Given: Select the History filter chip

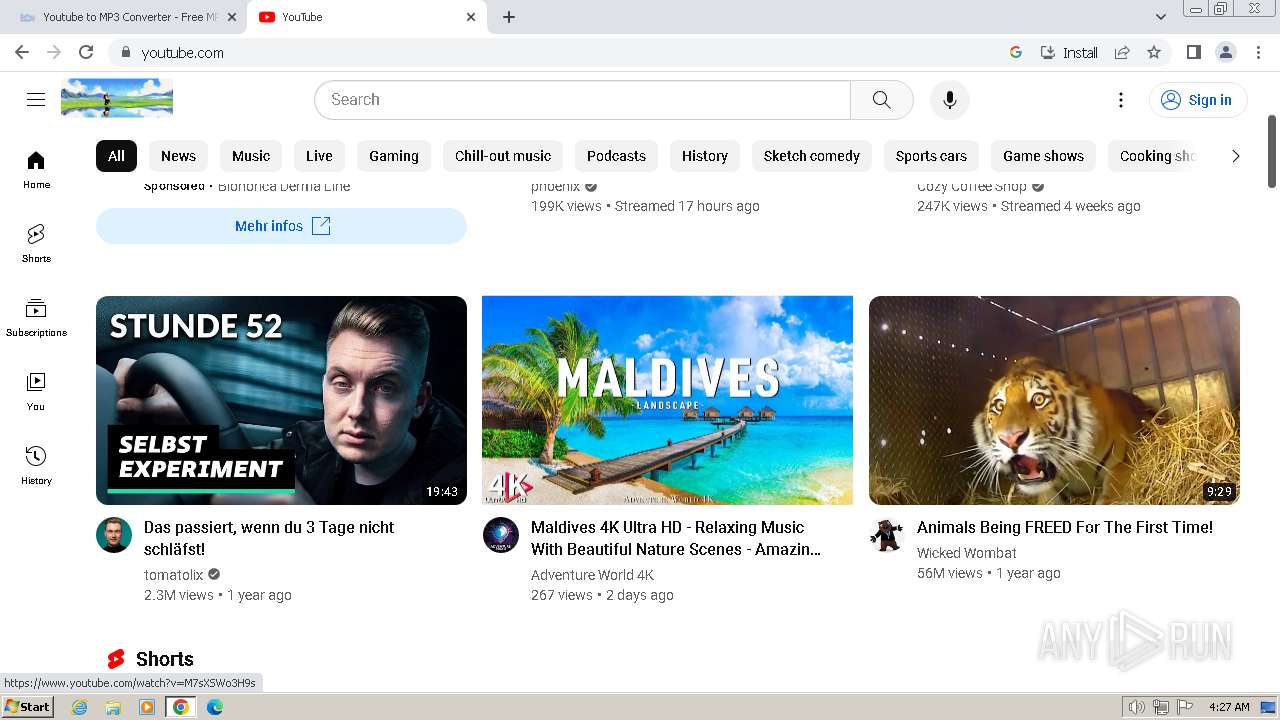Looking at the screenshot, I should click(705, 156).
